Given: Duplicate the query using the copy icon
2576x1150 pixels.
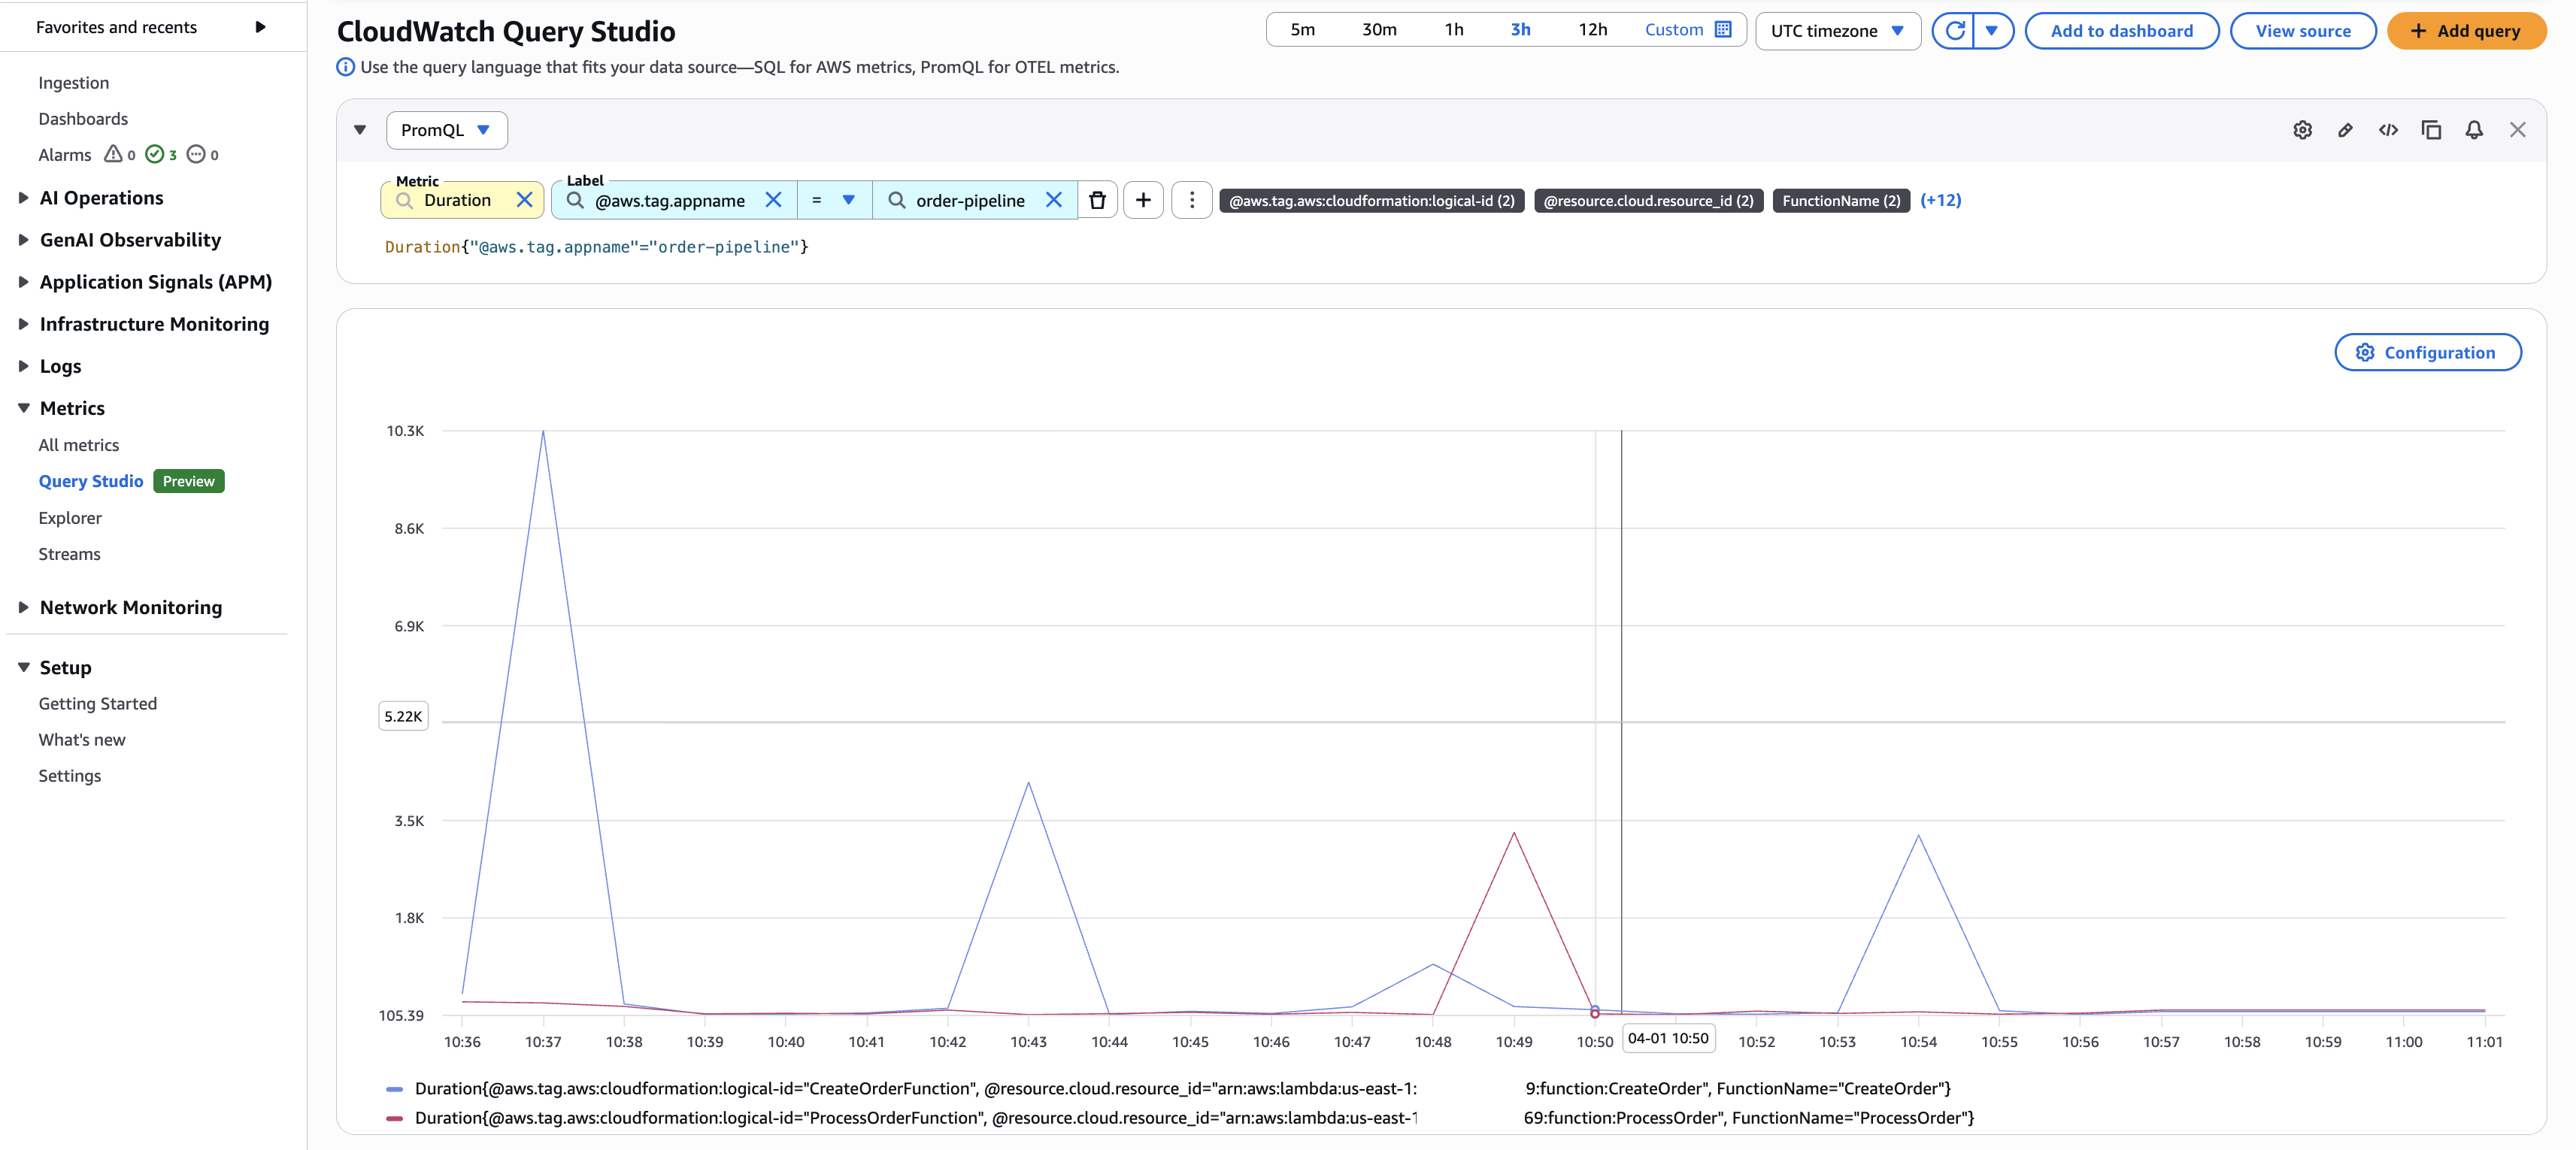Looking at the screenshot, I should click(x=2432, y=130).
